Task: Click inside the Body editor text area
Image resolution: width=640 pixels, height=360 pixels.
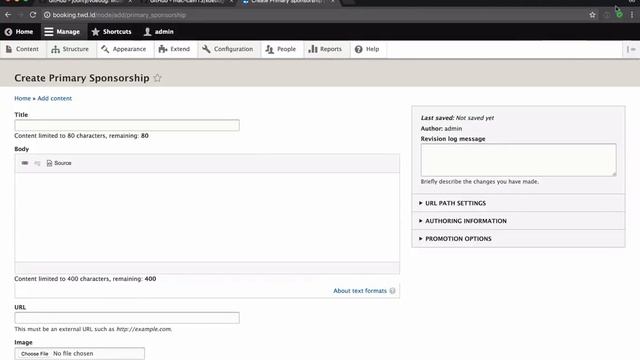Action: (207, 217)
